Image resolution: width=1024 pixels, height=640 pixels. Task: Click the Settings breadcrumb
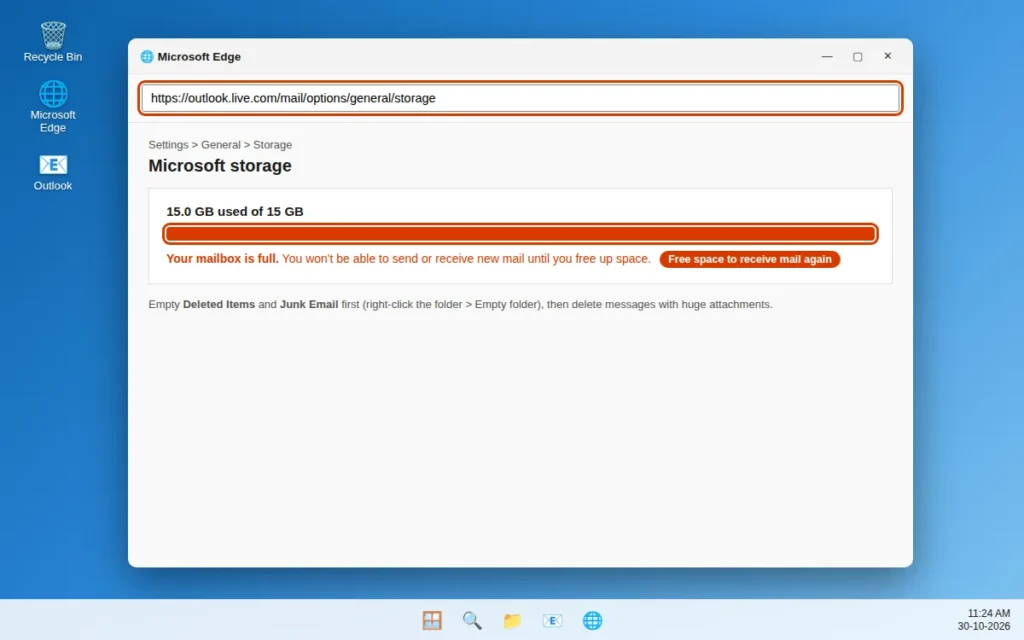pyautogui.click(x=168, y=144)
